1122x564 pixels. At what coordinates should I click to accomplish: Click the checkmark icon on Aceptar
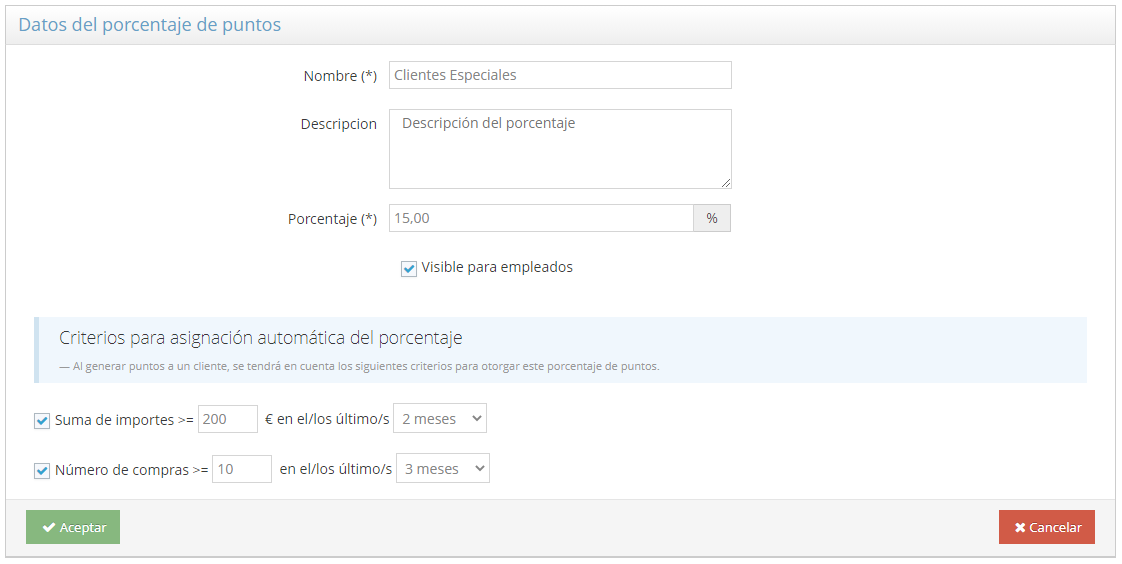[x=48, y=528]
